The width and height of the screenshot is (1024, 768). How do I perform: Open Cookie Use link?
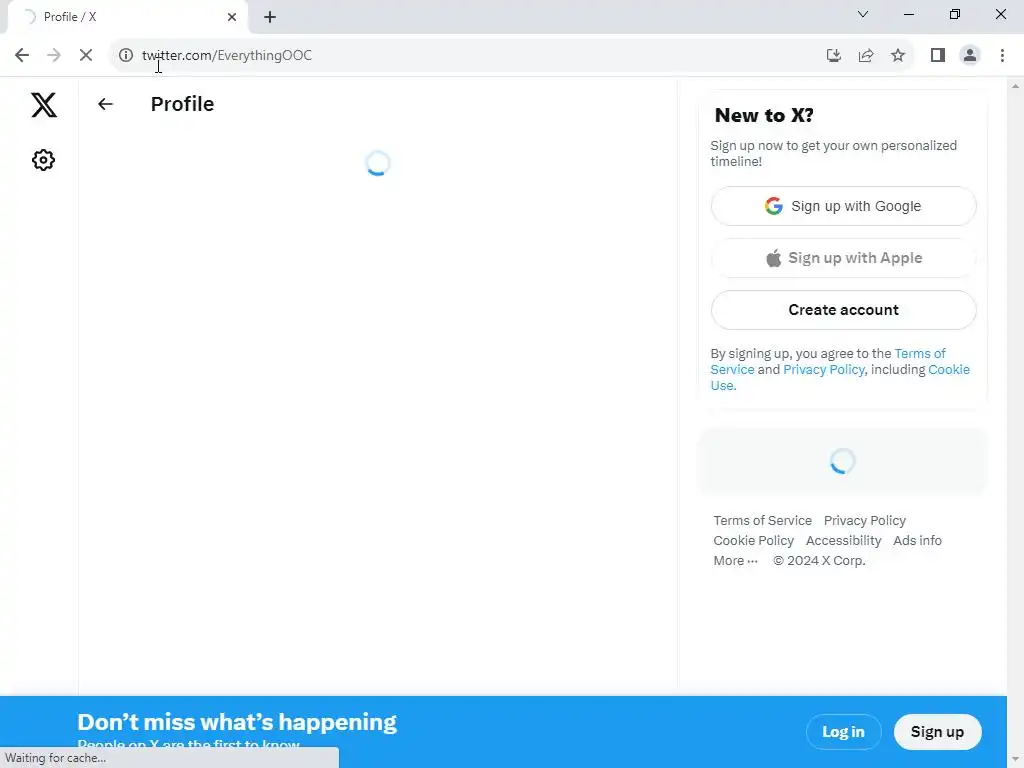pos(948,370)
